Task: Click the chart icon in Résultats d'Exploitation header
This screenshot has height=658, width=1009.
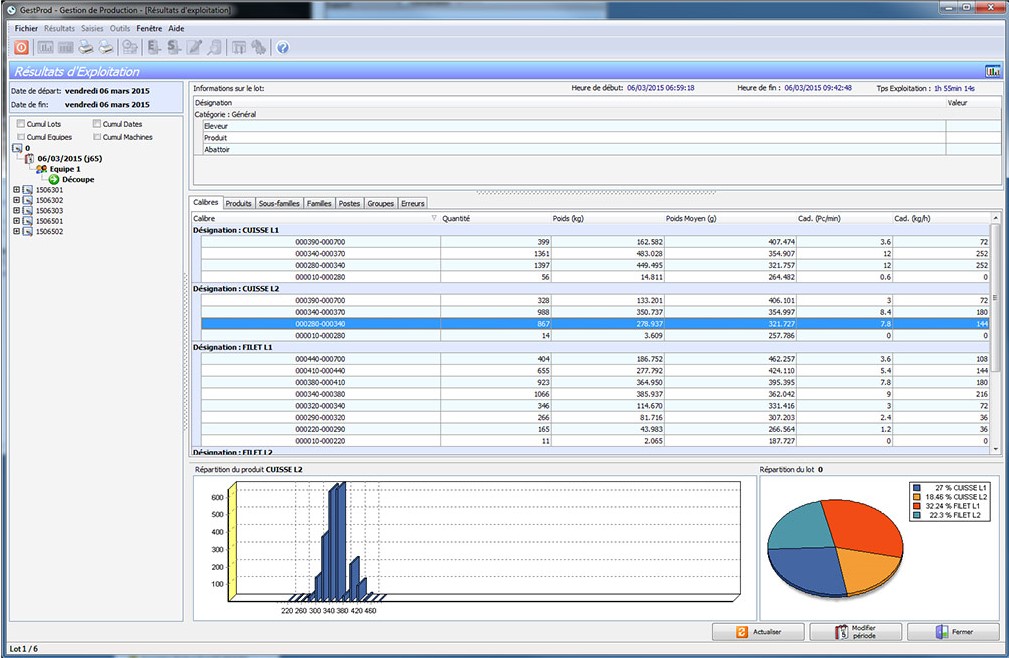Action: [992, 72]
